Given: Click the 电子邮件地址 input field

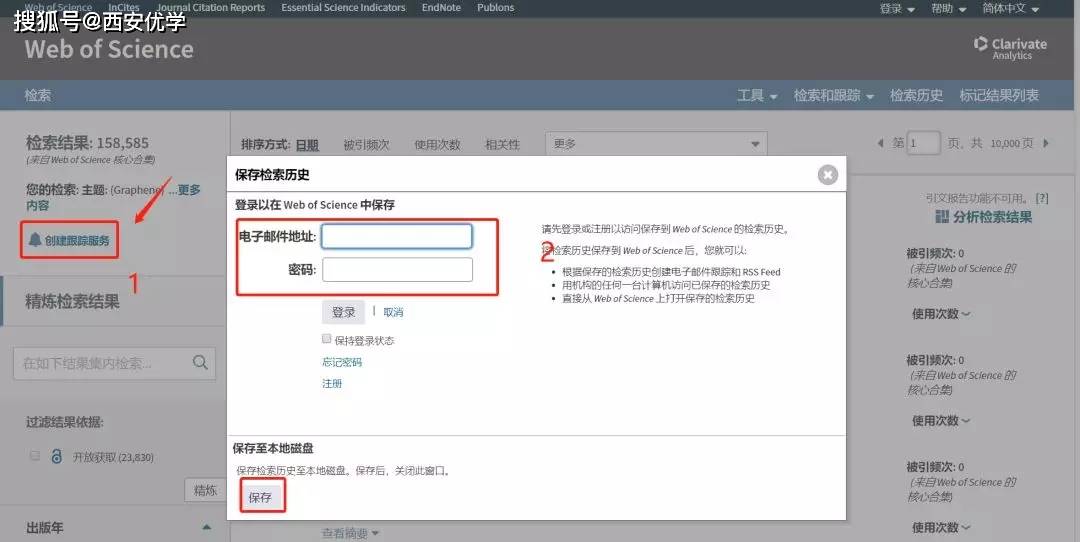Looking at the screenshot, I should [x=397, y=236].
